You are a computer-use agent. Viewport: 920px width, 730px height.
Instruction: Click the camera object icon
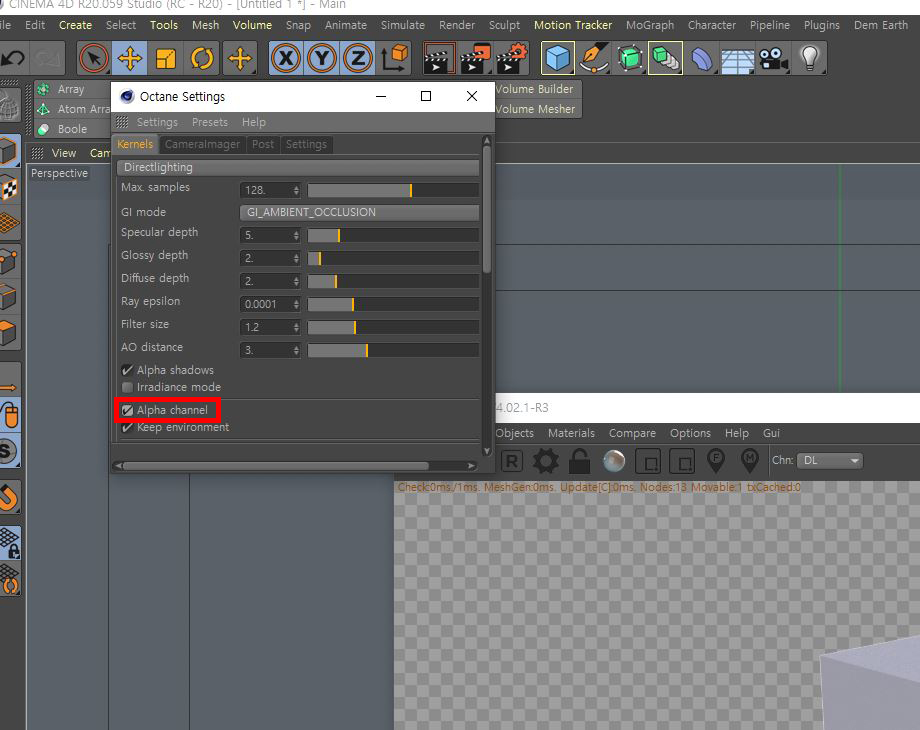point(773,59)
